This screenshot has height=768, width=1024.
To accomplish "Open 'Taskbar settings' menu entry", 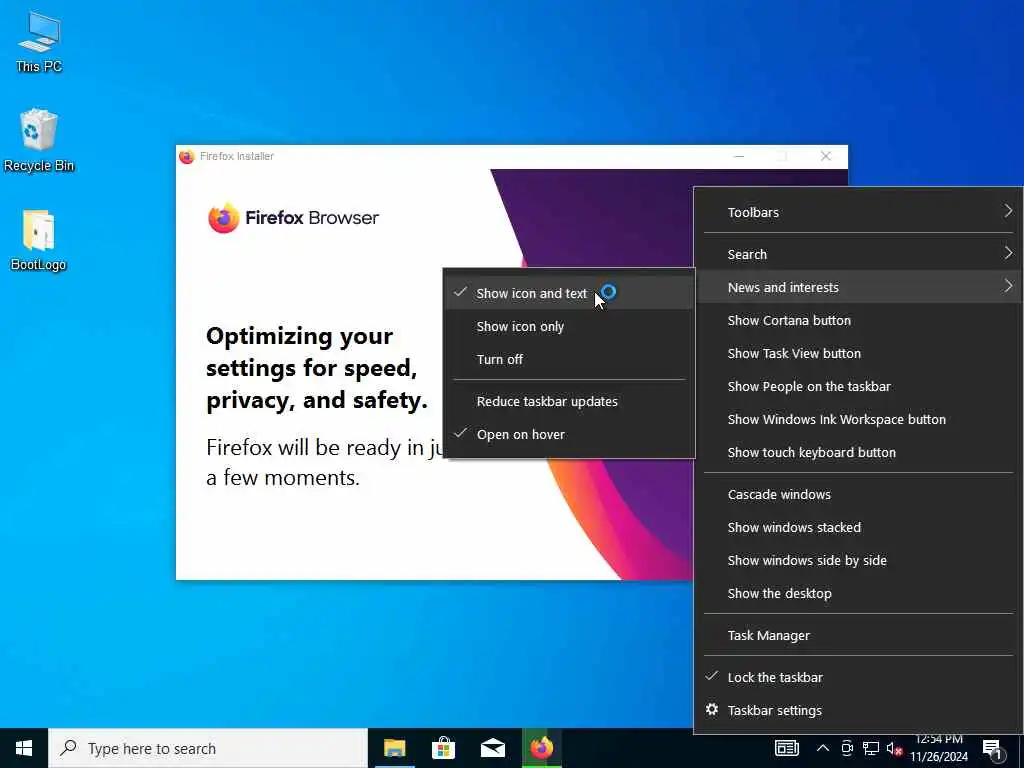I will 857,710.
